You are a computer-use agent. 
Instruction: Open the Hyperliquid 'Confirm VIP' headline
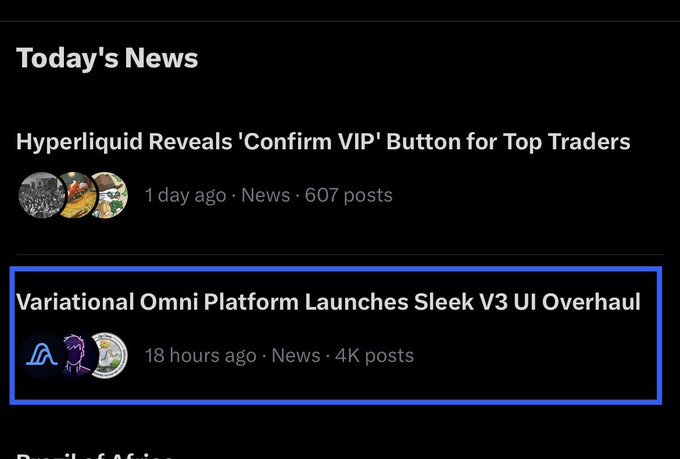323,142
